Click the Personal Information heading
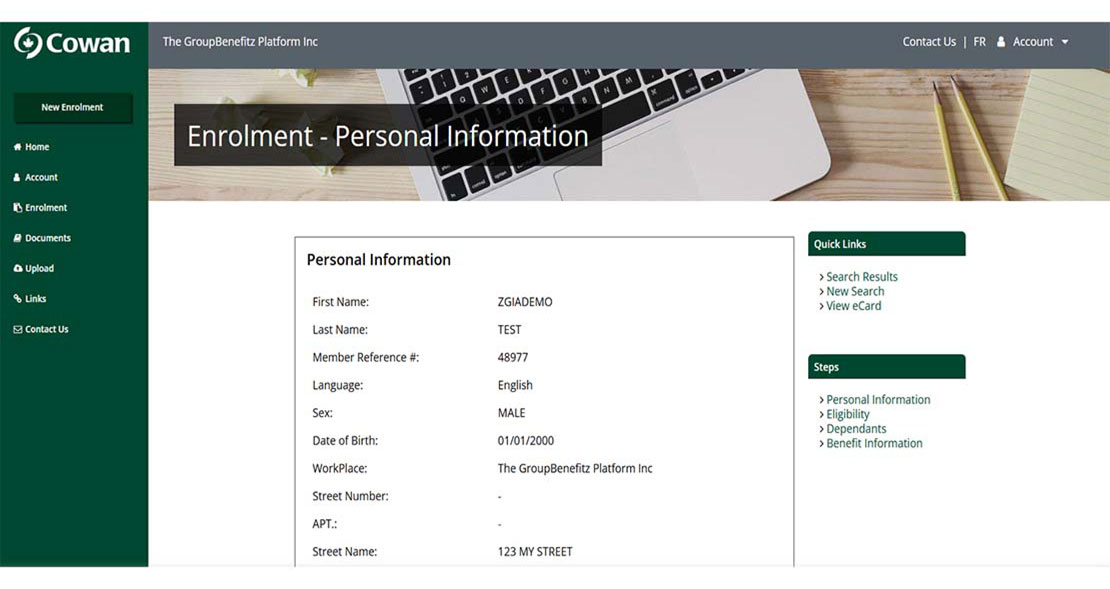 pos(379,259)
